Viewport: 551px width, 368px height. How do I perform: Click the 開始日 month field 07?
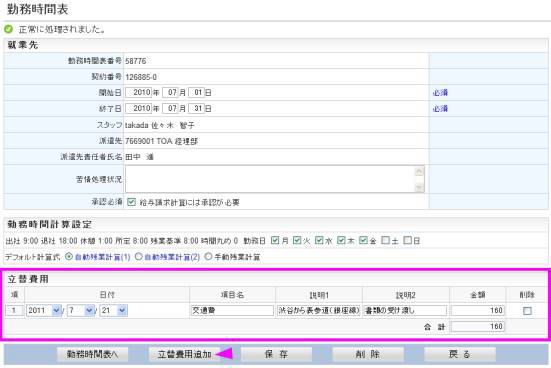click(170, 92)
